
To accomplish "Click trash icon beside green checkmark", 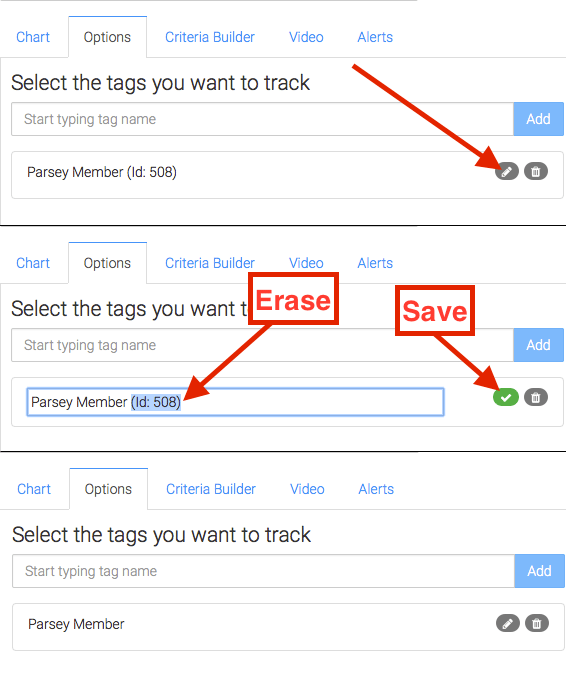I will pyautogui.click(x=536, y=397).
